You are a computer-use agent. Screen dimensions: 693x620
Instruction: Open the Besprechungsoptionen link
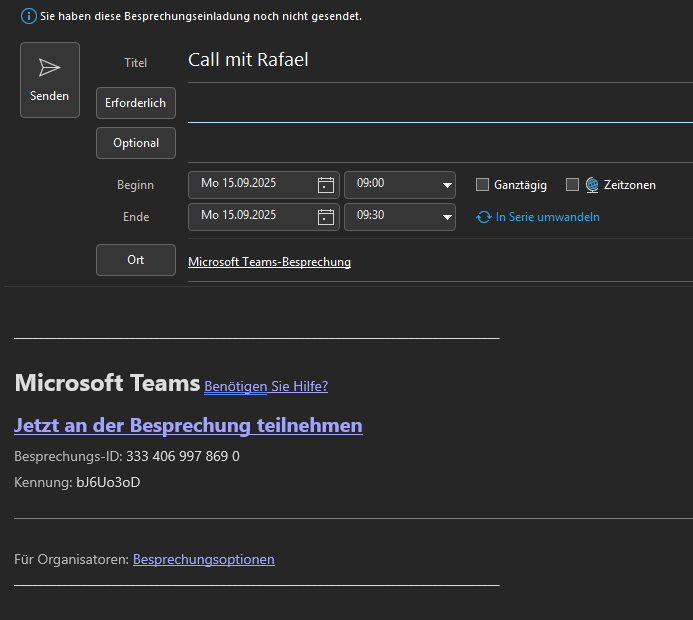[x=203, y=560]
